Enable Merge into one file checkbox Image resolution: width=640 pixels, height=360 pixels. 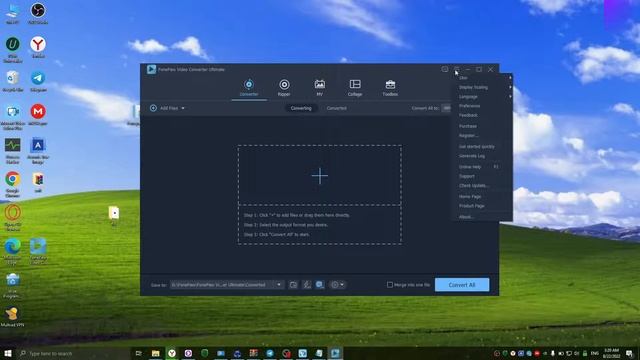[390, 284]
